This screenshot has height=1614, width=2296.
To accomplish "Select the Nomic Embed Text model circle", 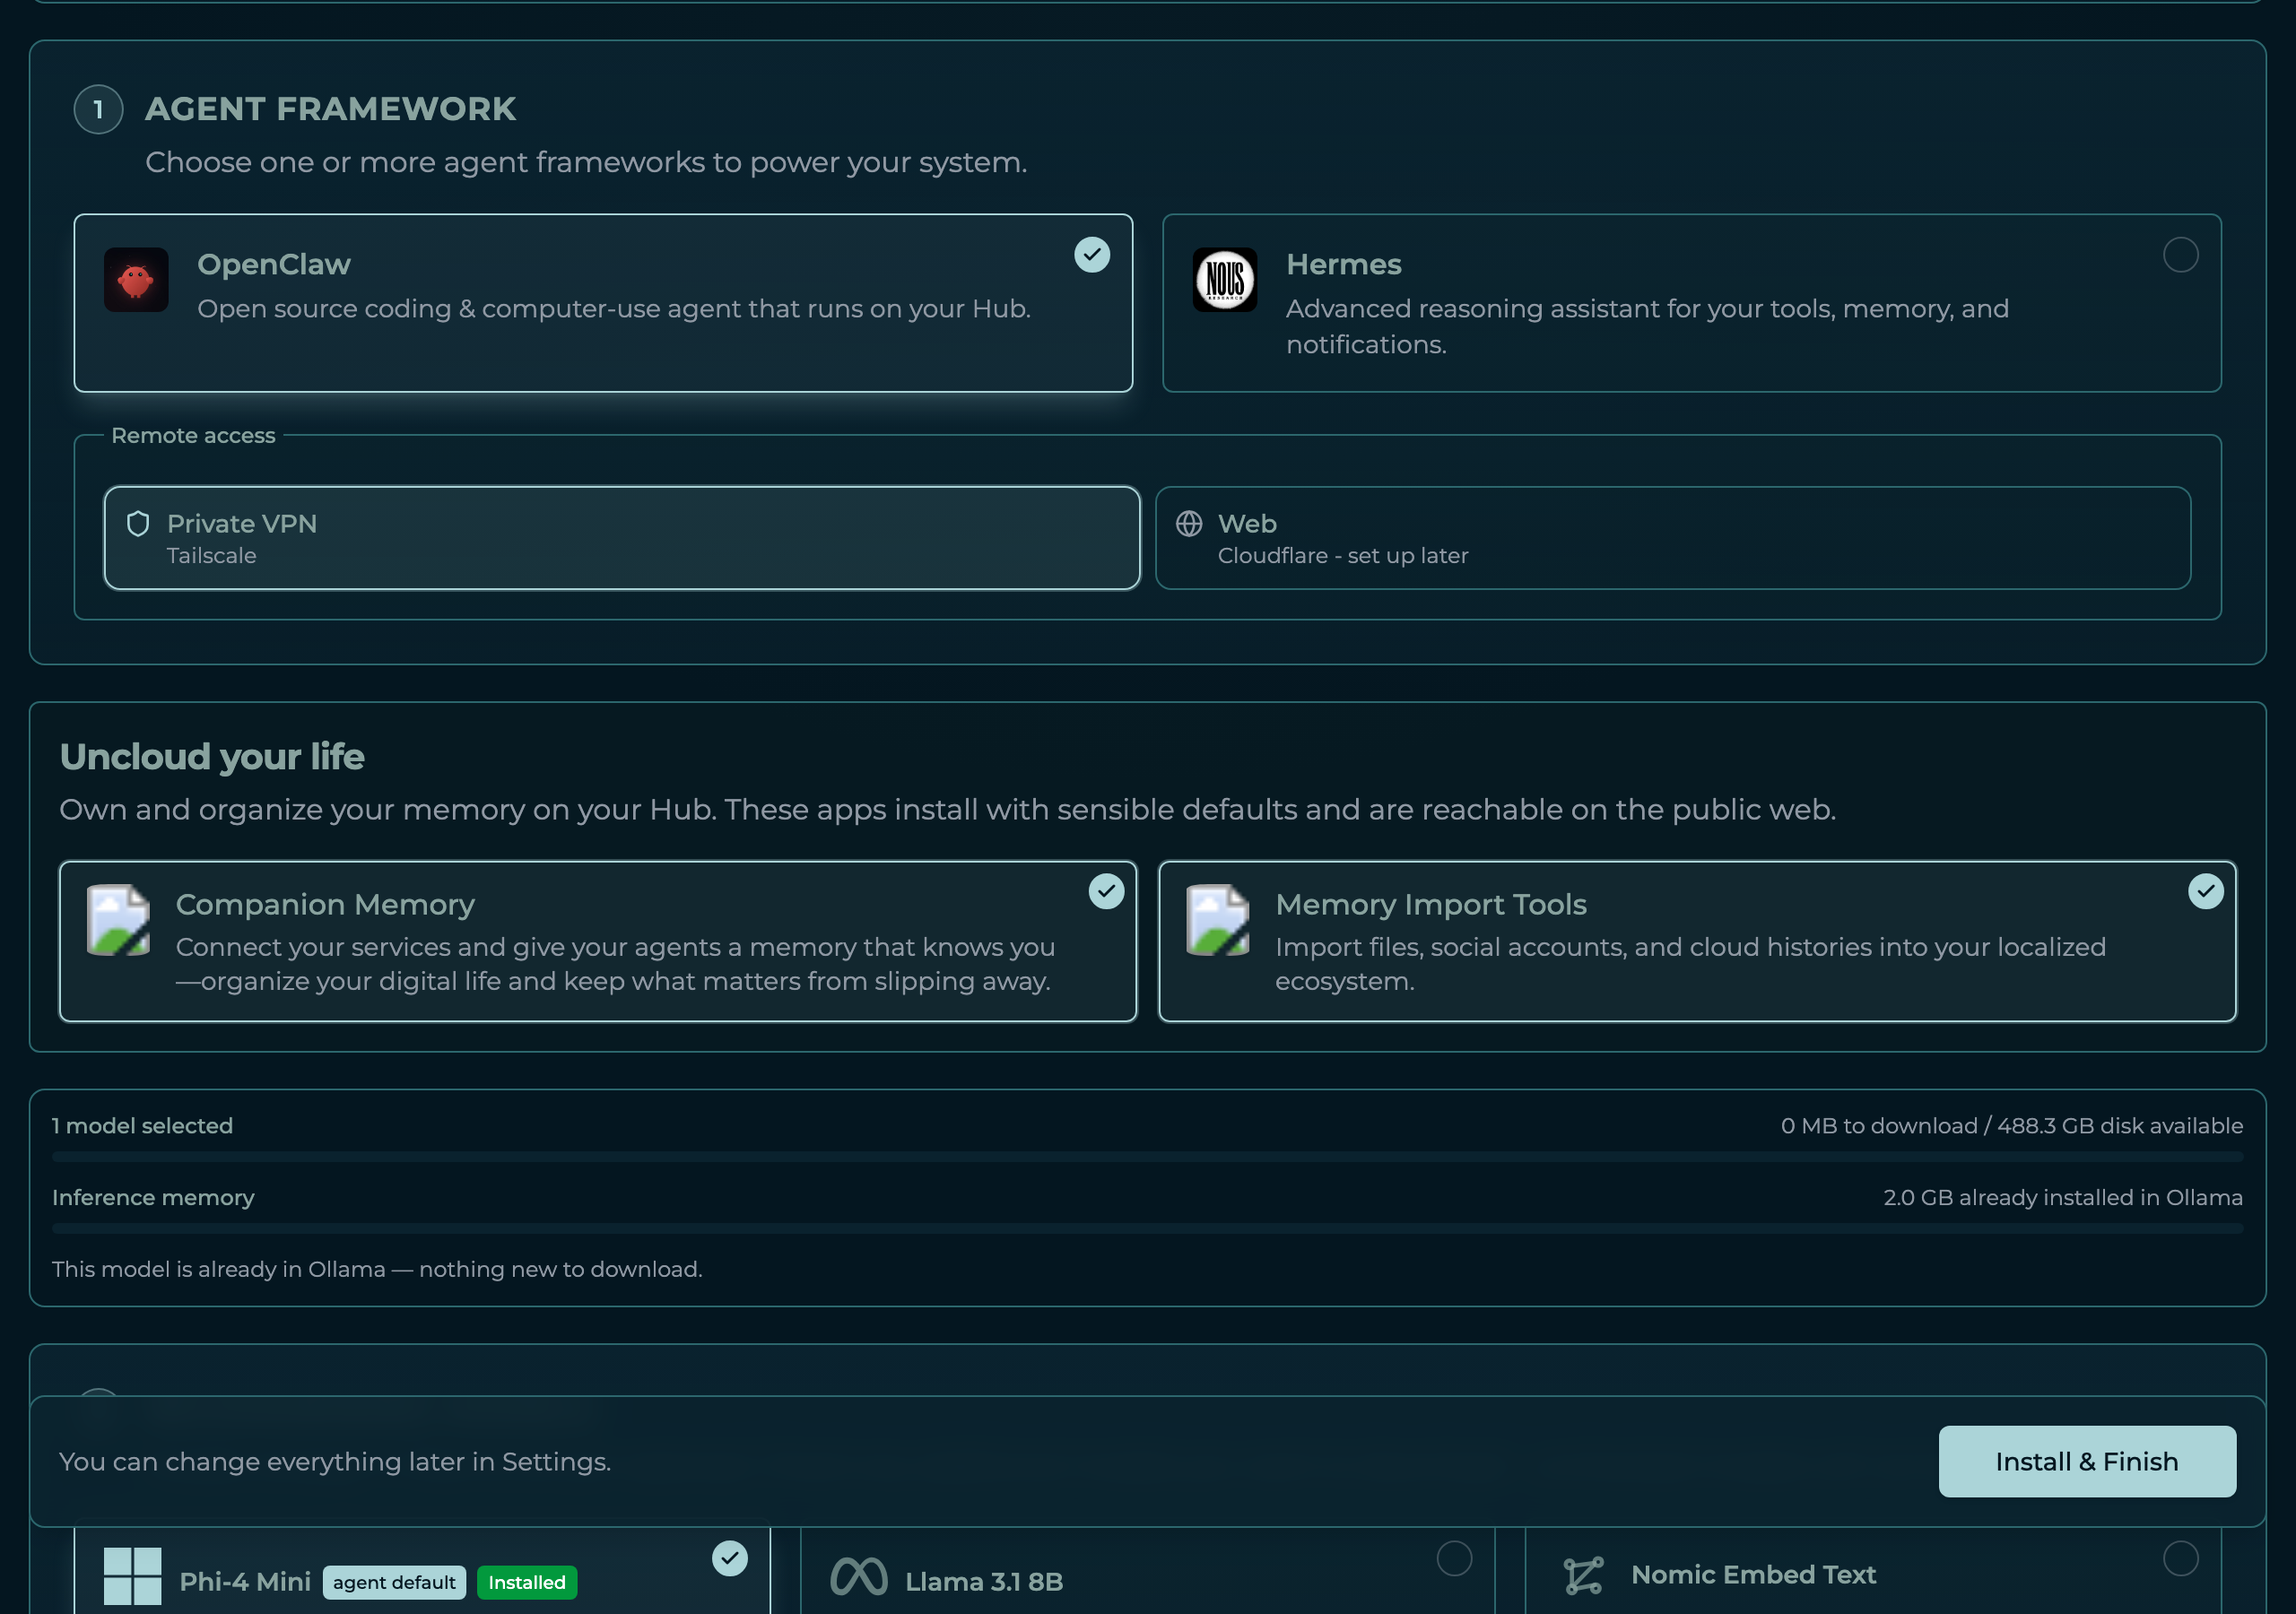I will pos(2181,1558).
